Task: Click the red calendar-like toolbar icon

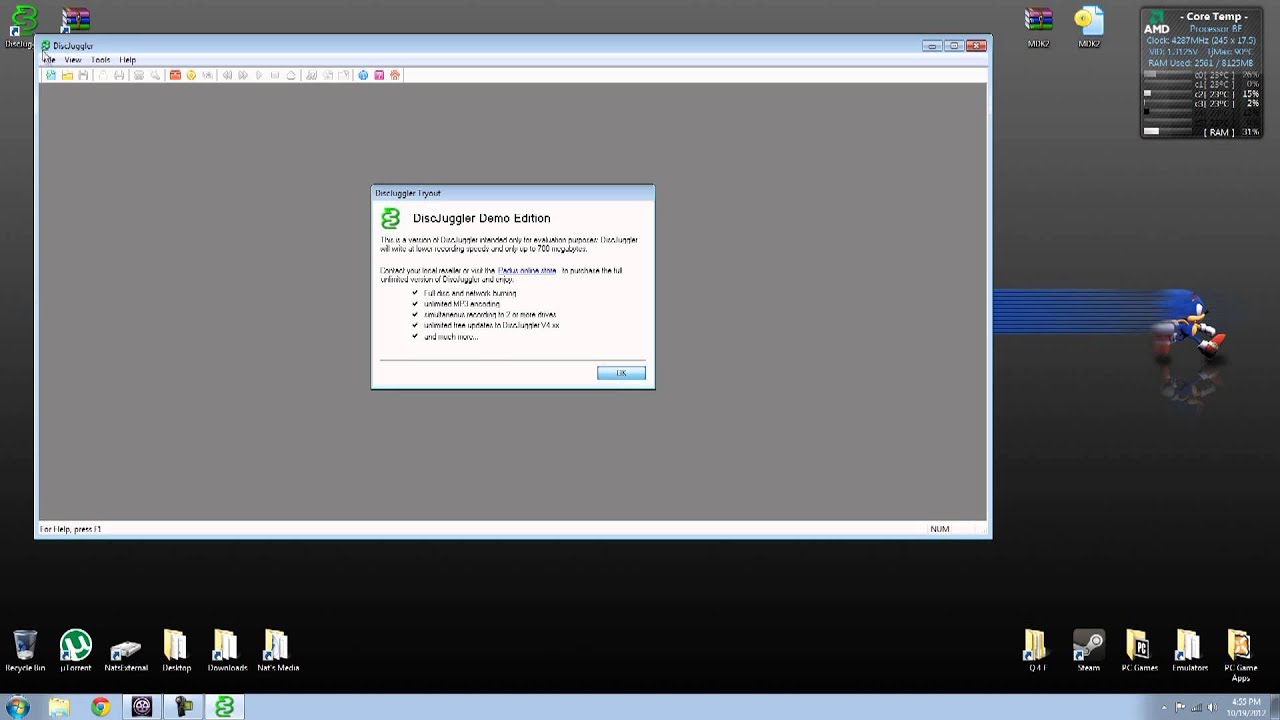Action: (x=175, y=75)
